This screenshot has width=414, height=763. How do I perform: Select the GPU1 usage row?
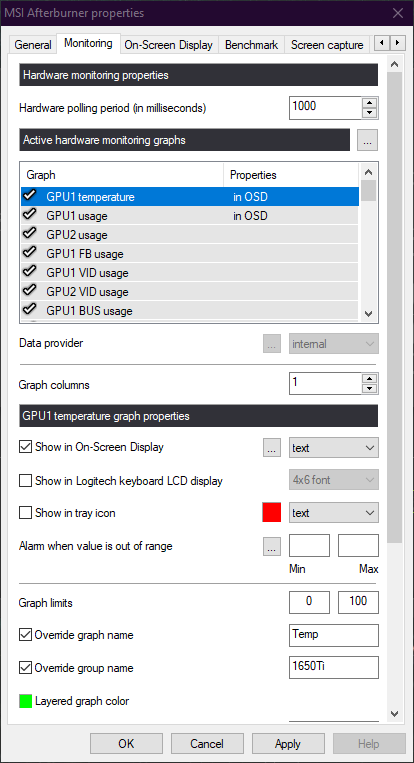pos(190,215)
